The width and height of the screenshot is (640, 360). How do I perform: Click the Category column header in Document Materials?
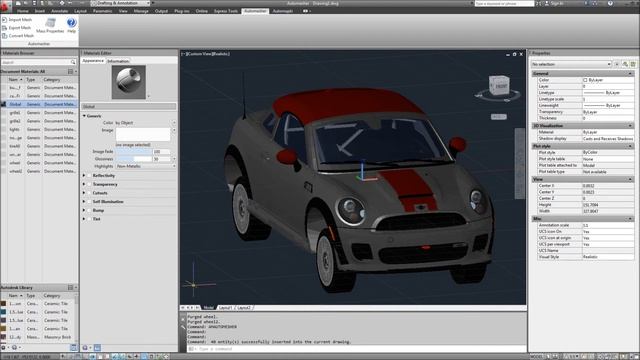click(x=52, y=80)
